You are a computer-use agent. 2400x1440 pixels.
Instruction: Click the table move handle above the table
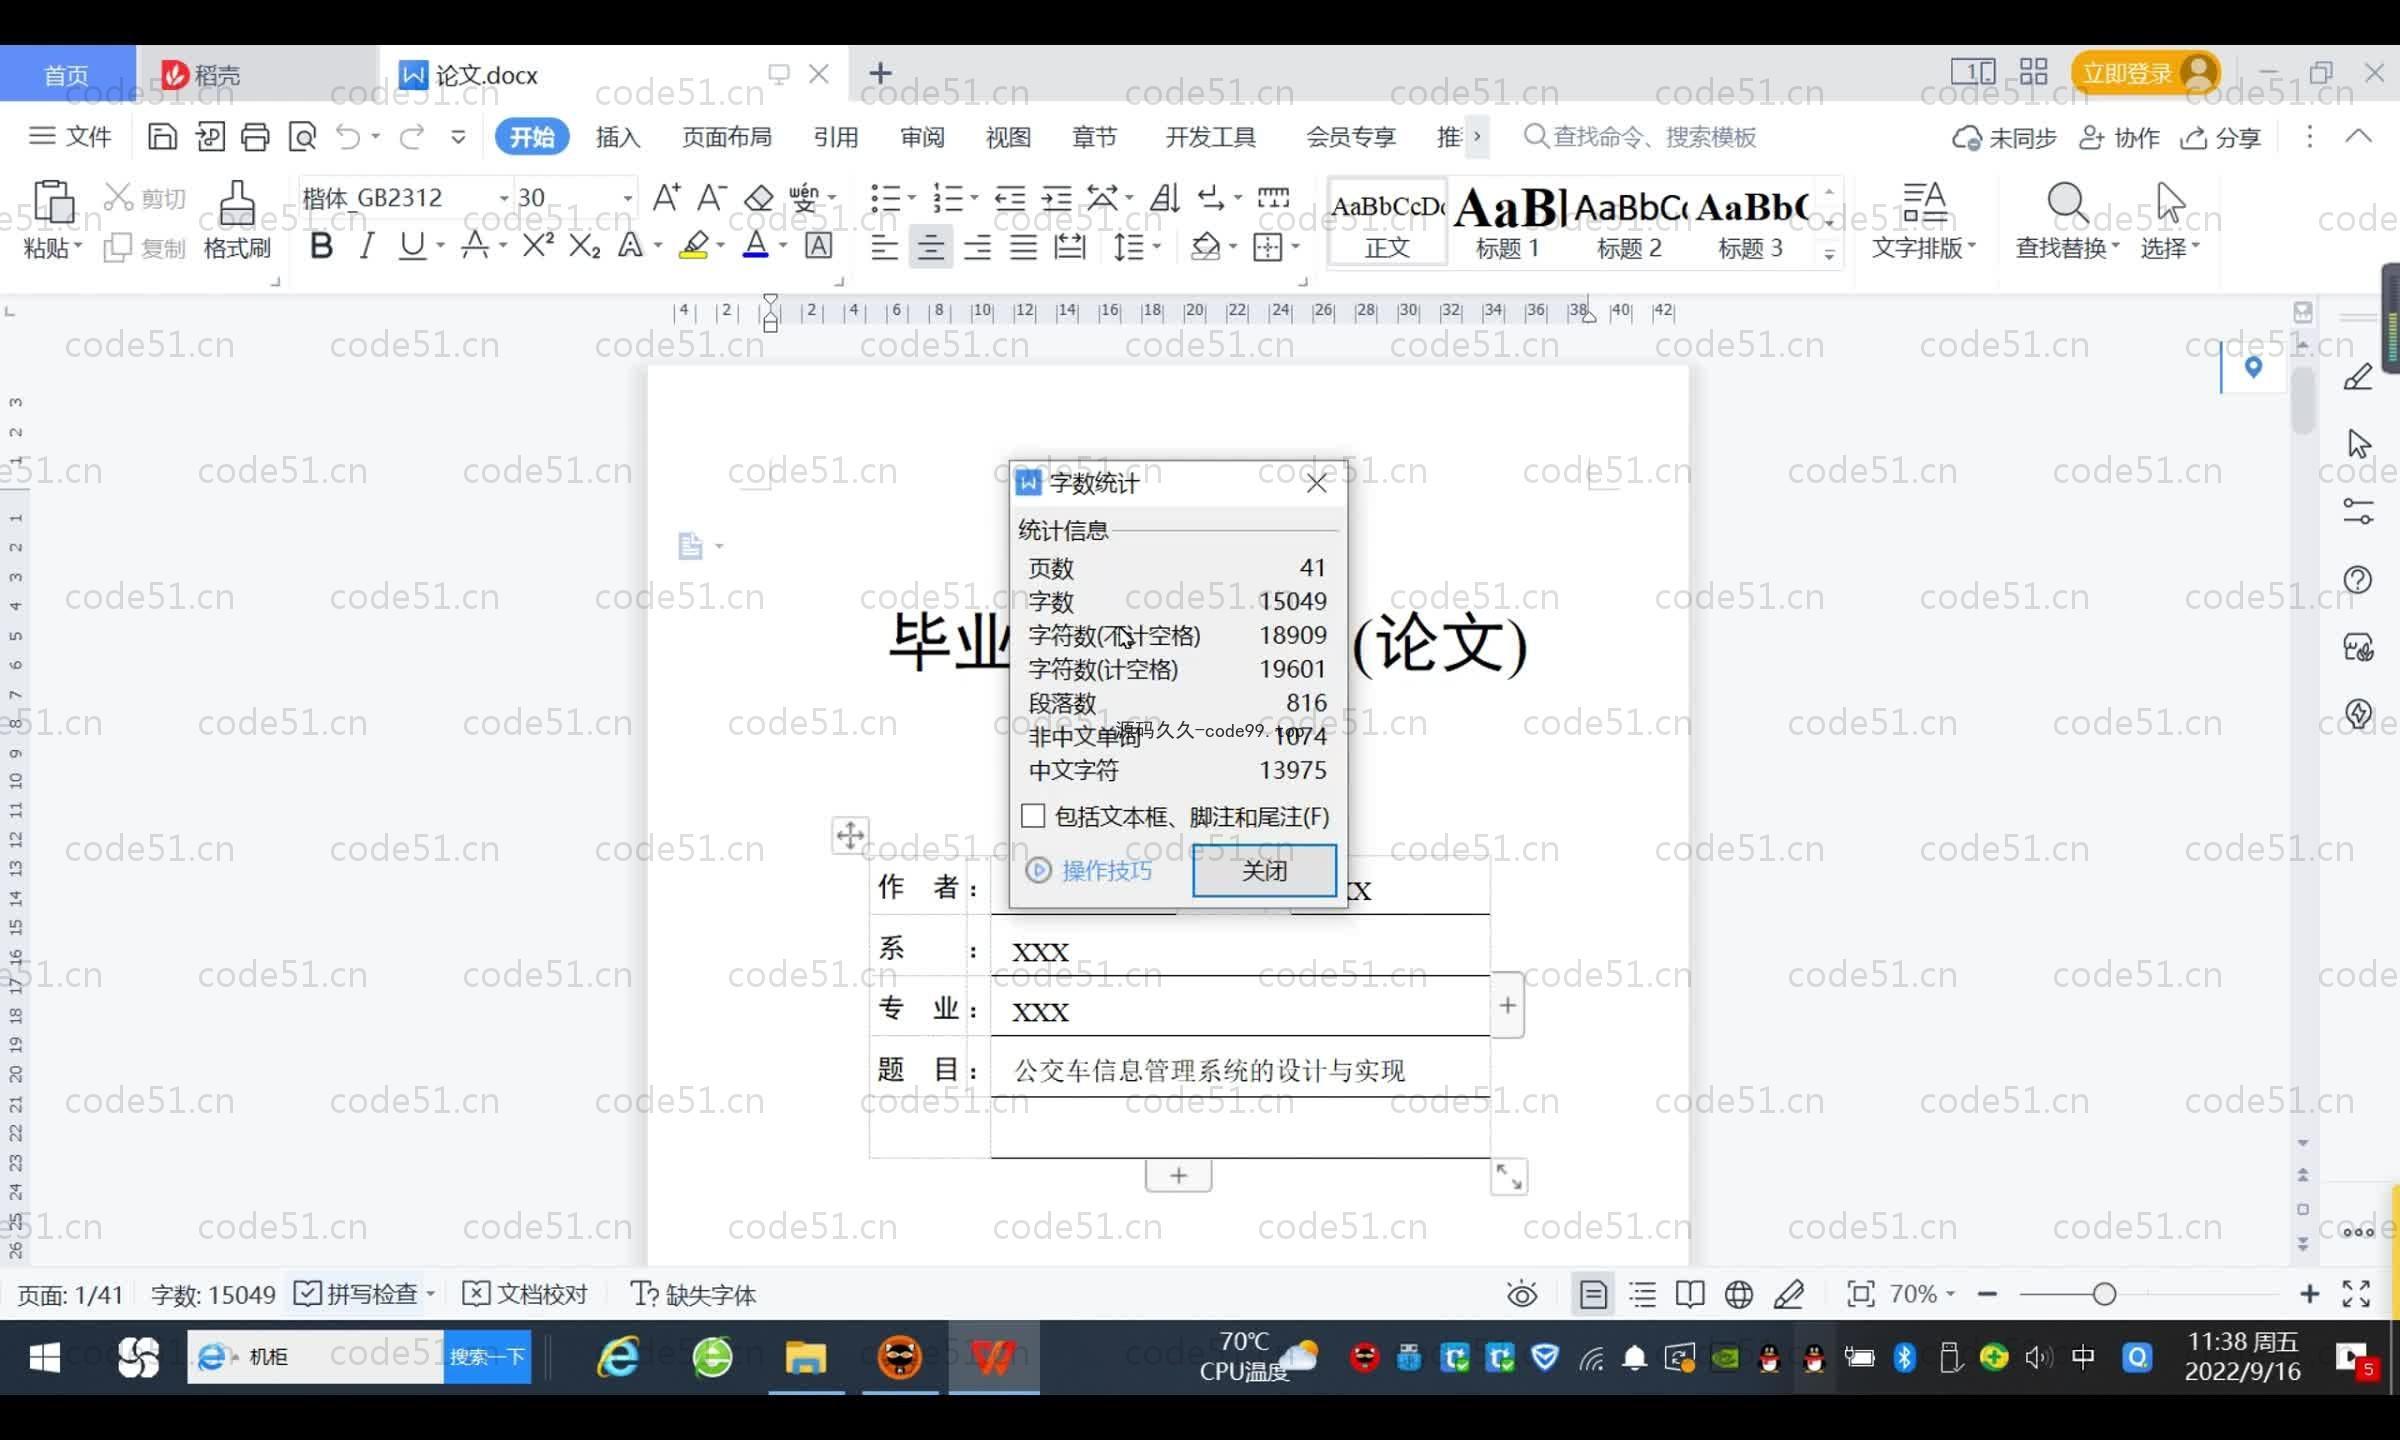pyautogui.click(x=850, y=835)
